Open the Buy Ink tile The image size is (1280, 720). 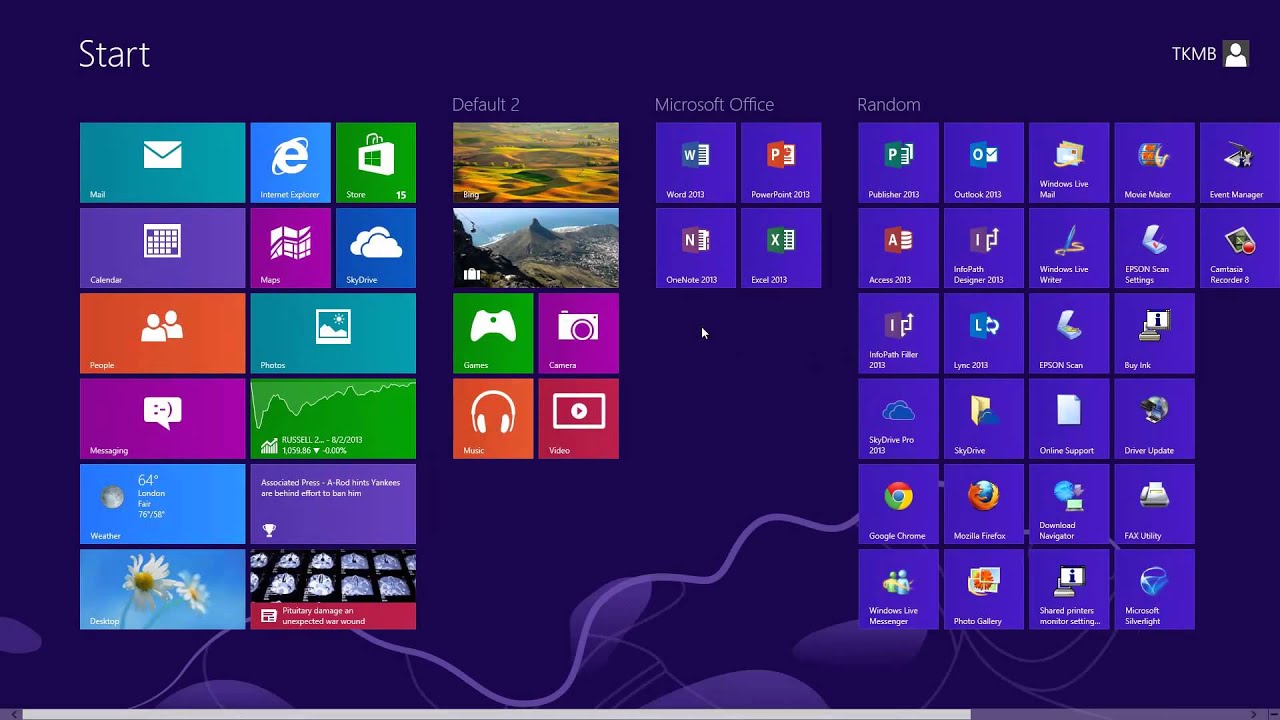tap(1154, 333)
